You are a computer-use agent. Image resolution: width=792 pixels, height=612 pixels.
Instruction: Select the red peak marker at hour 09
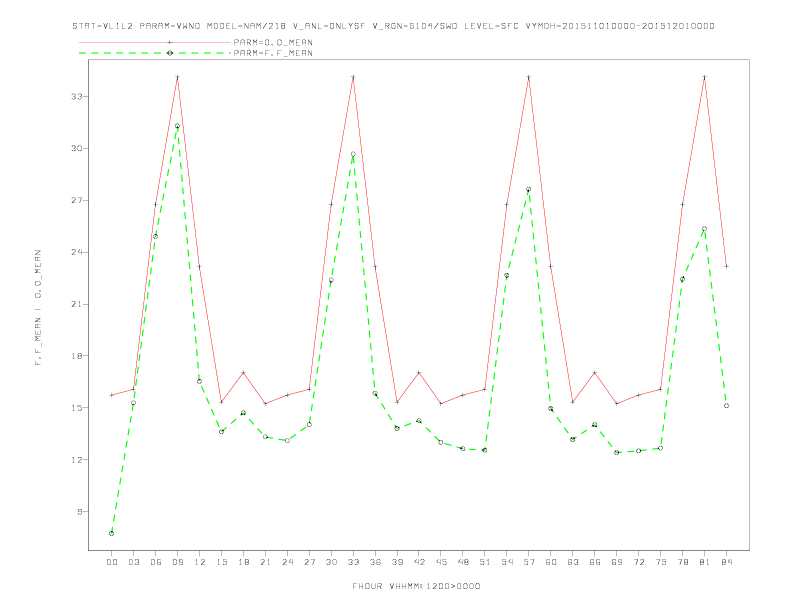(x=177, y=77)
